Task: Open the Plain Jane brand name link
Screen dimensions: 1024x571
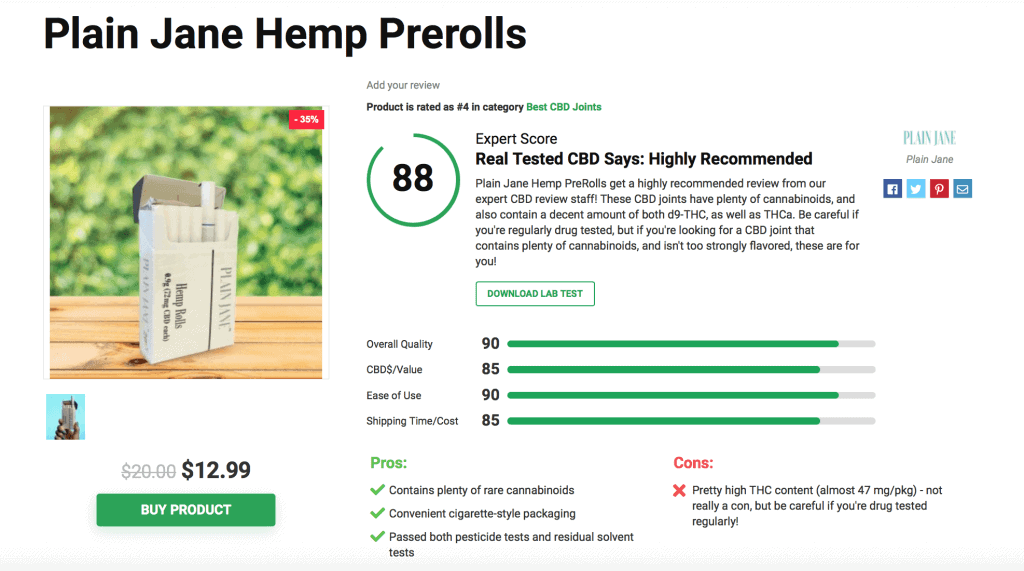Action: [929, 159]
